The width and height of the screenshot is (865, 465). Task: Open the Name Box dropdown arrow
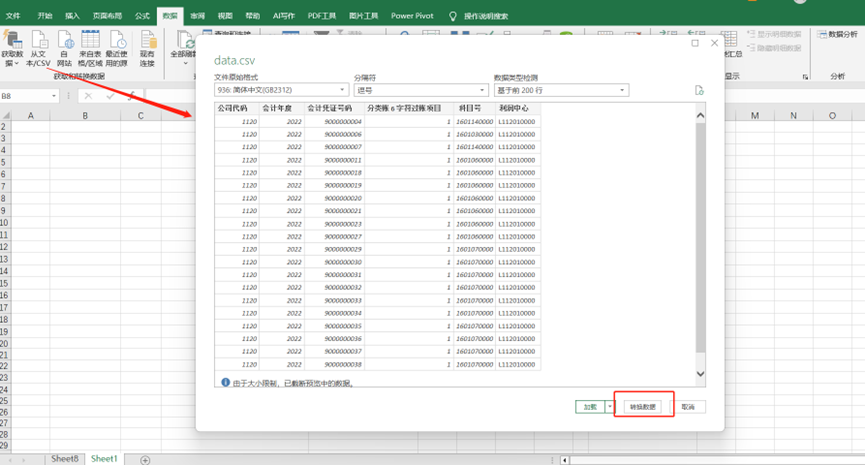(54, 96)
